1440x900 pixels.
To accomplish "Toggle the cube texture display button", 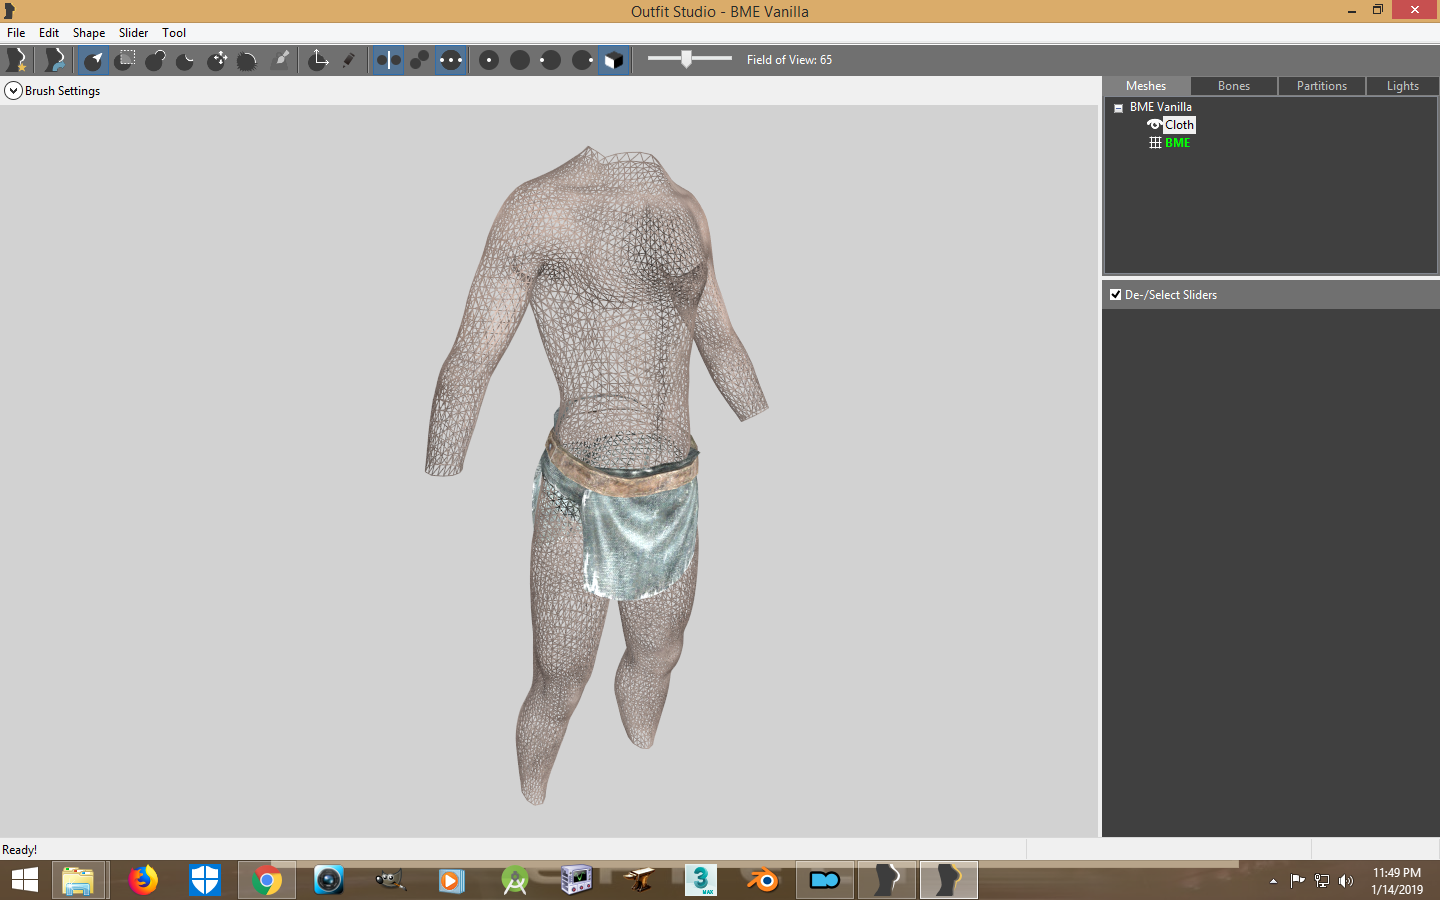I will pyautogui.click(x=614, y=60).
